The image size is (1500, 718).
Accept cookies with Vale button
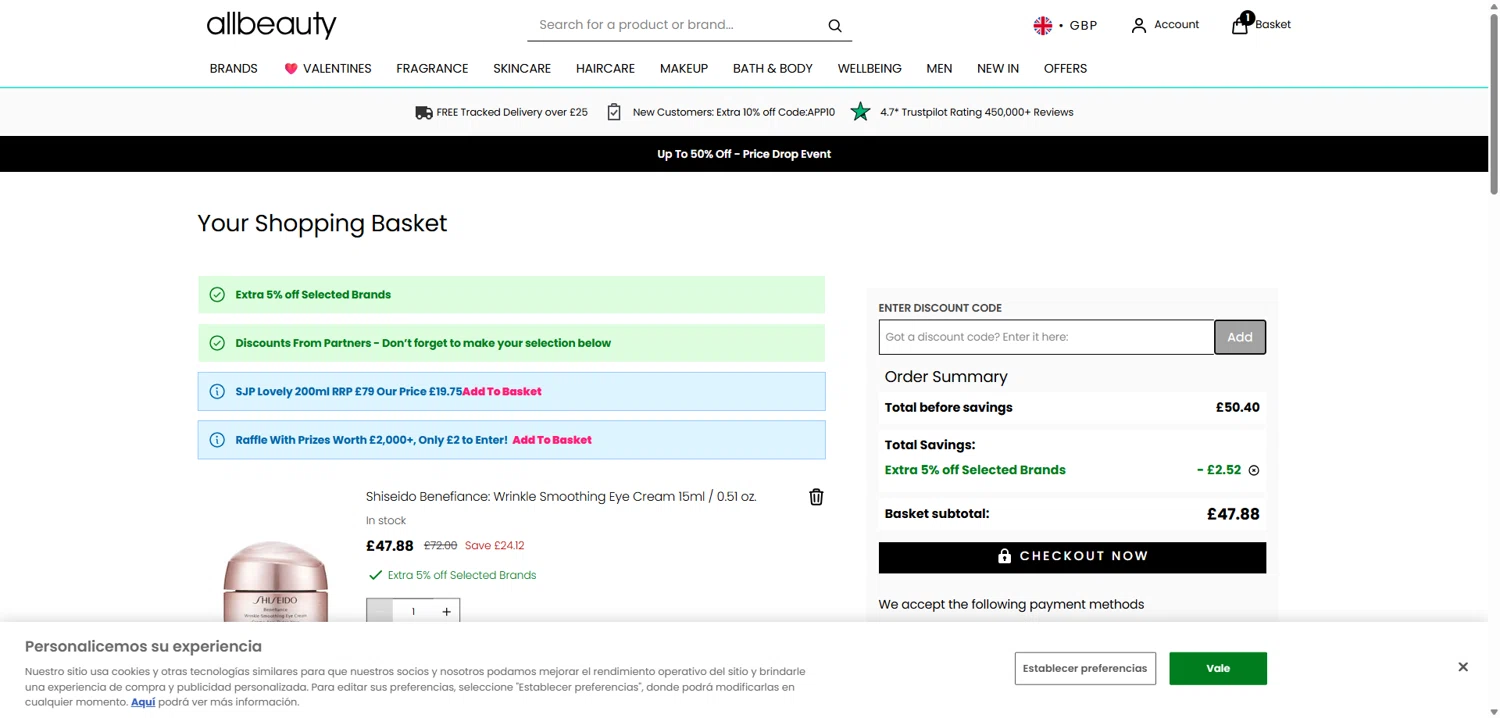click(1218, 668)
